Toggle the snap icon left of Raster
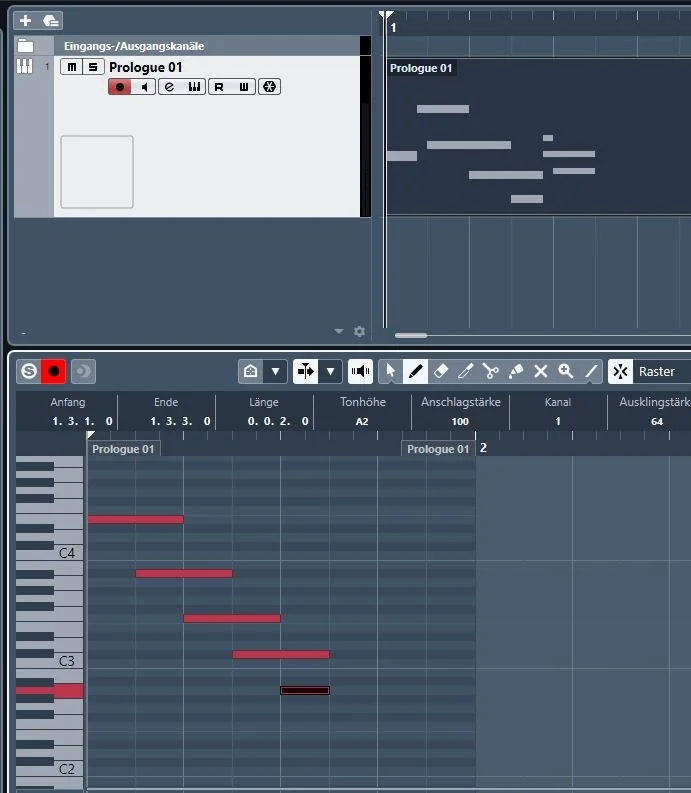This screenshot has width=691, height=793. (621, 371)
